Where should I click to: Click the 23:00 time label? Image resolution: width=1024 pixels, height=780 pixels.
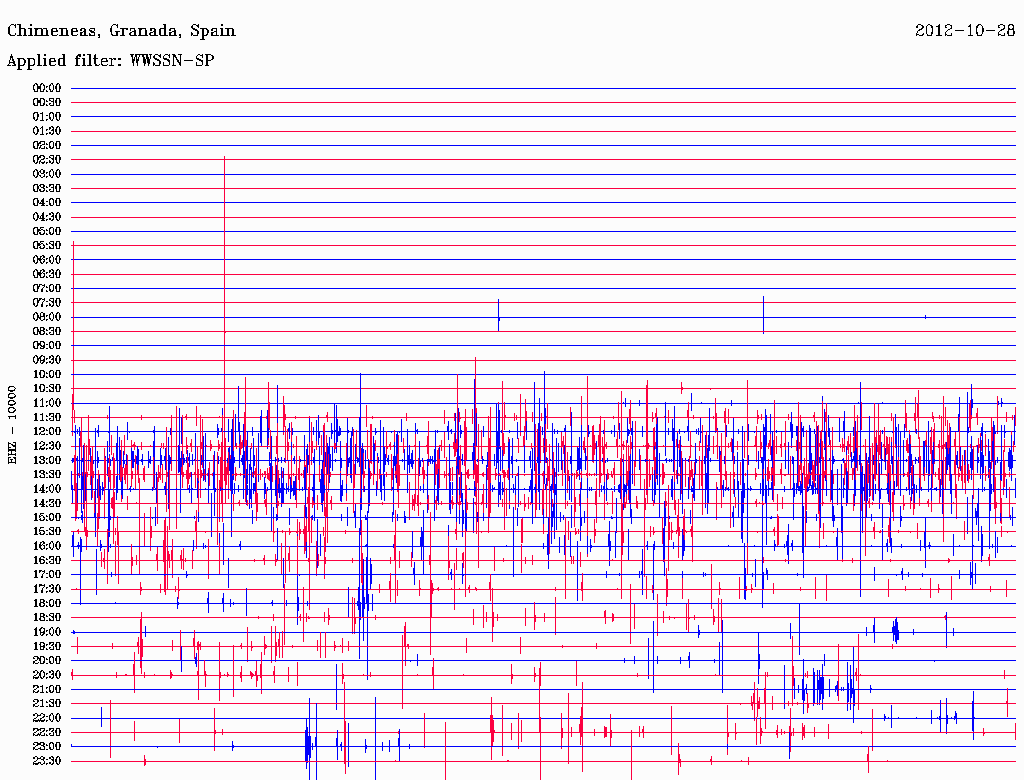click(47, 746)
